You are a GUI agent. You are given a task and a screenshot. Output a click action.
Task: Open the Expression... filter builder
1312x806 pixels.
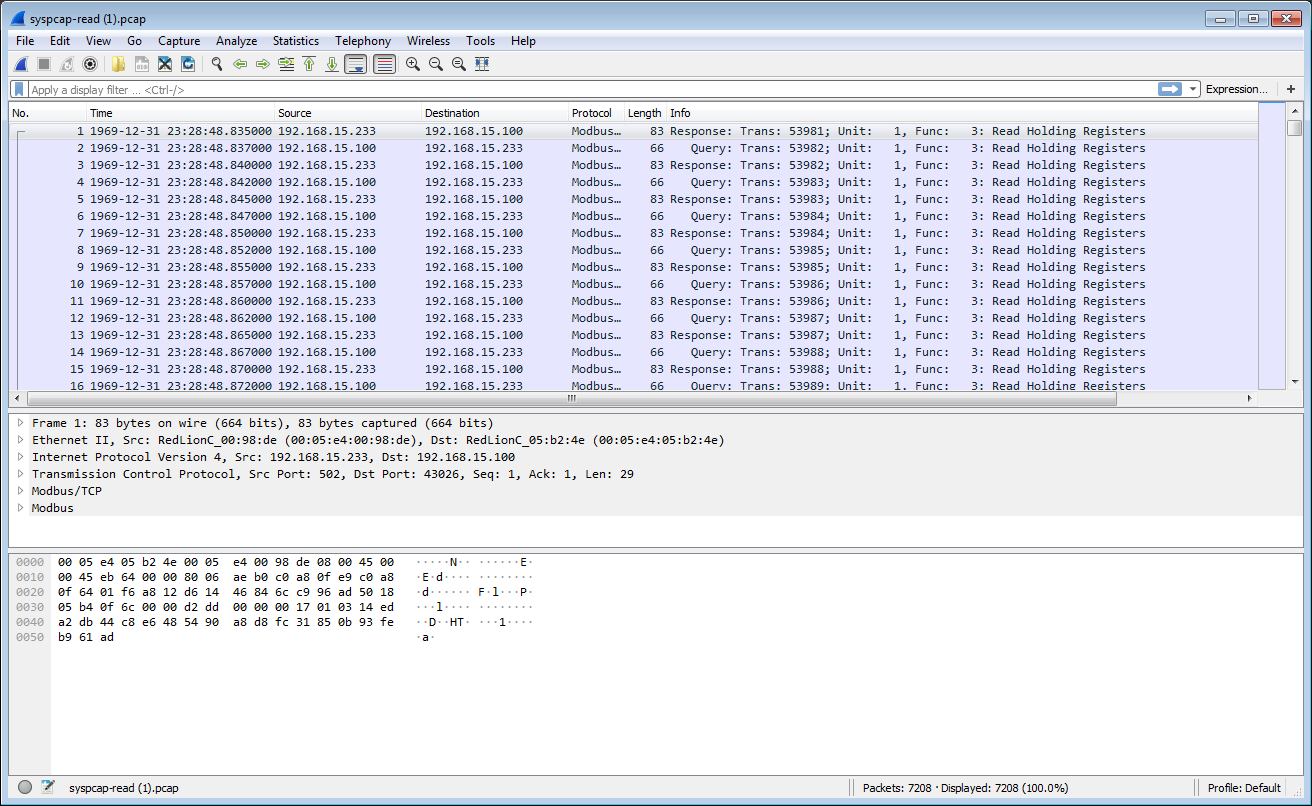1236,89
